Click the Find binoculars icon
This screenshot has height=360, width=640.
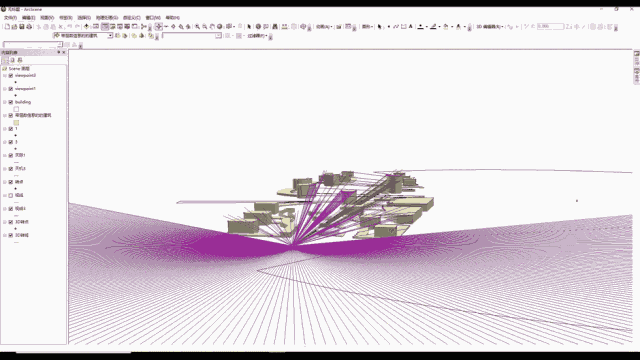pos(275,27)
